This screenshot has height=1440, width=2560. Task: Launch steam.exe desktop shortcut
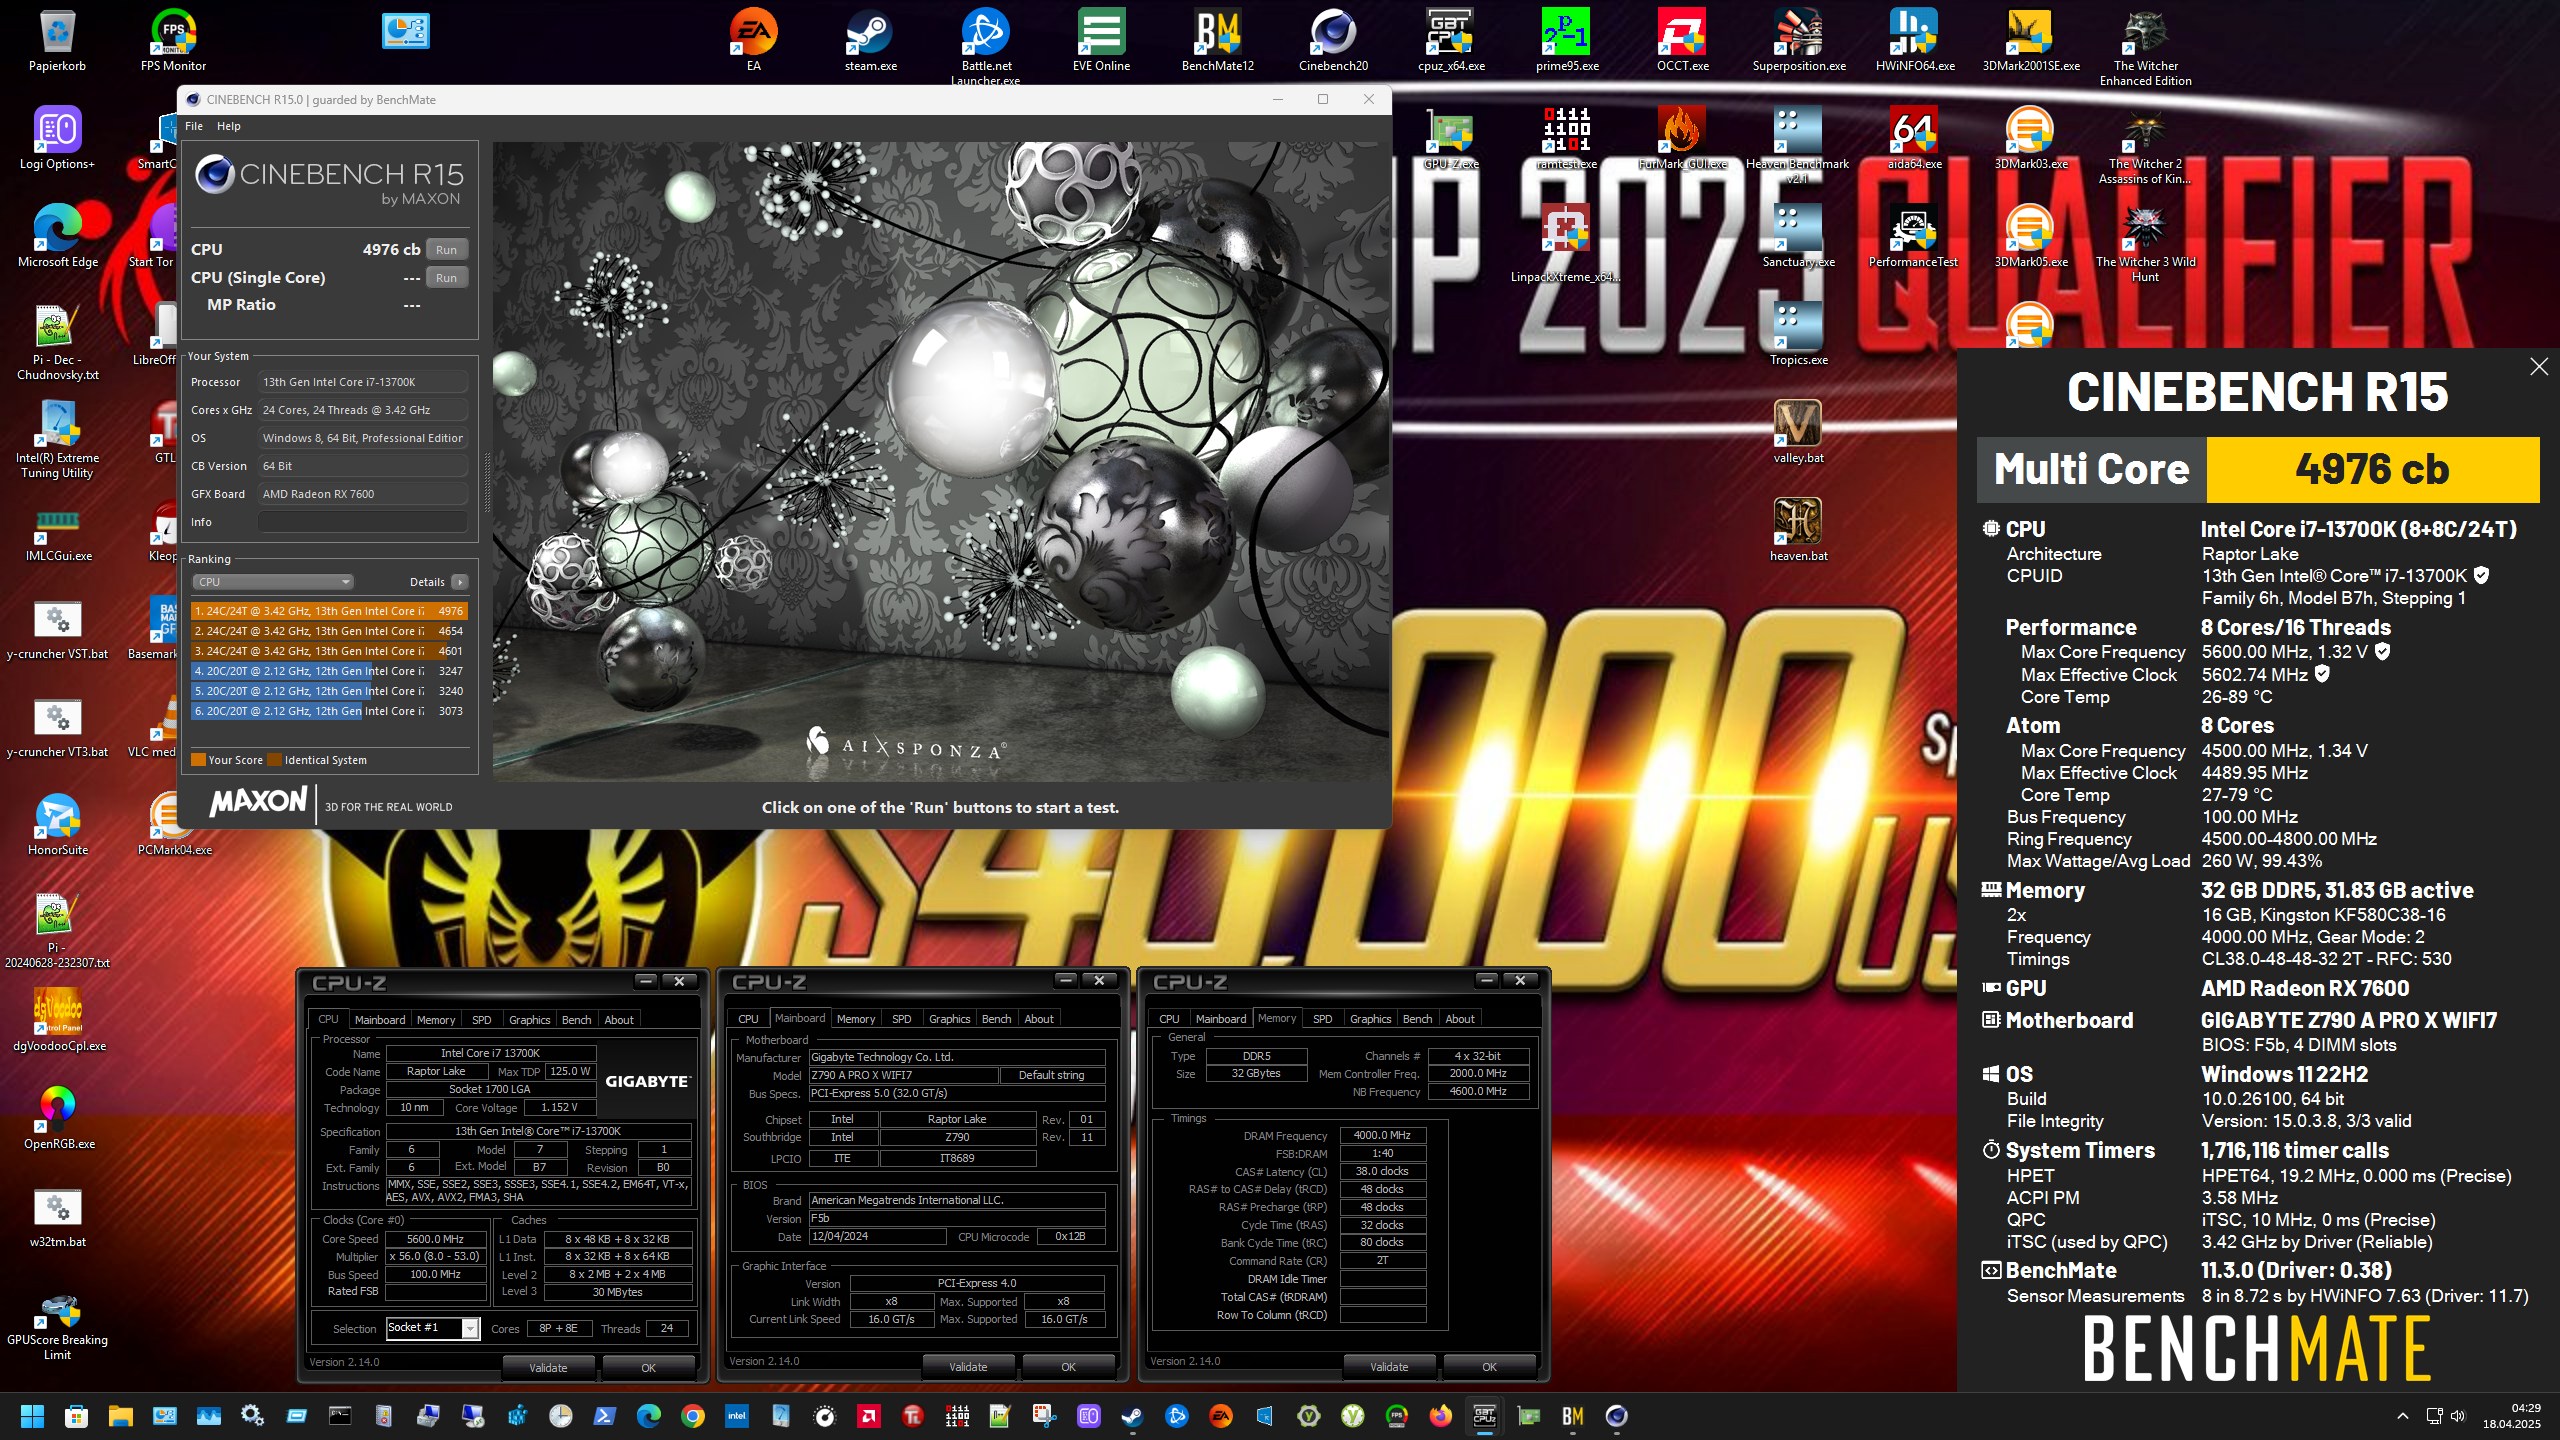[x=870, y=40]
